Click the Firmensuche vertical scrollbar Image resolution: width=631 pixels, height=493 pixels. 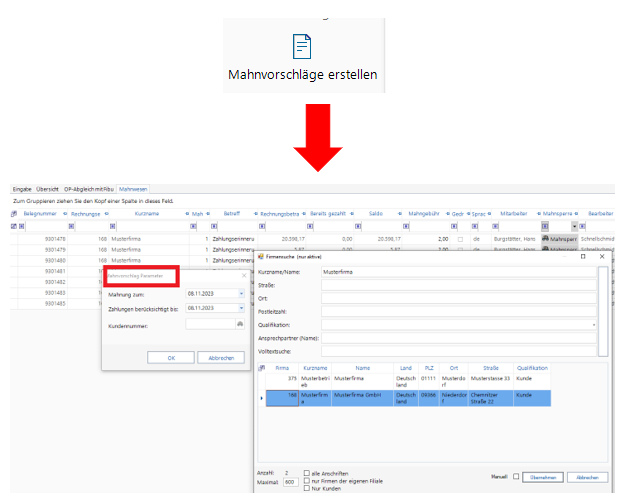pyautogui.click(x=602, y=310)
